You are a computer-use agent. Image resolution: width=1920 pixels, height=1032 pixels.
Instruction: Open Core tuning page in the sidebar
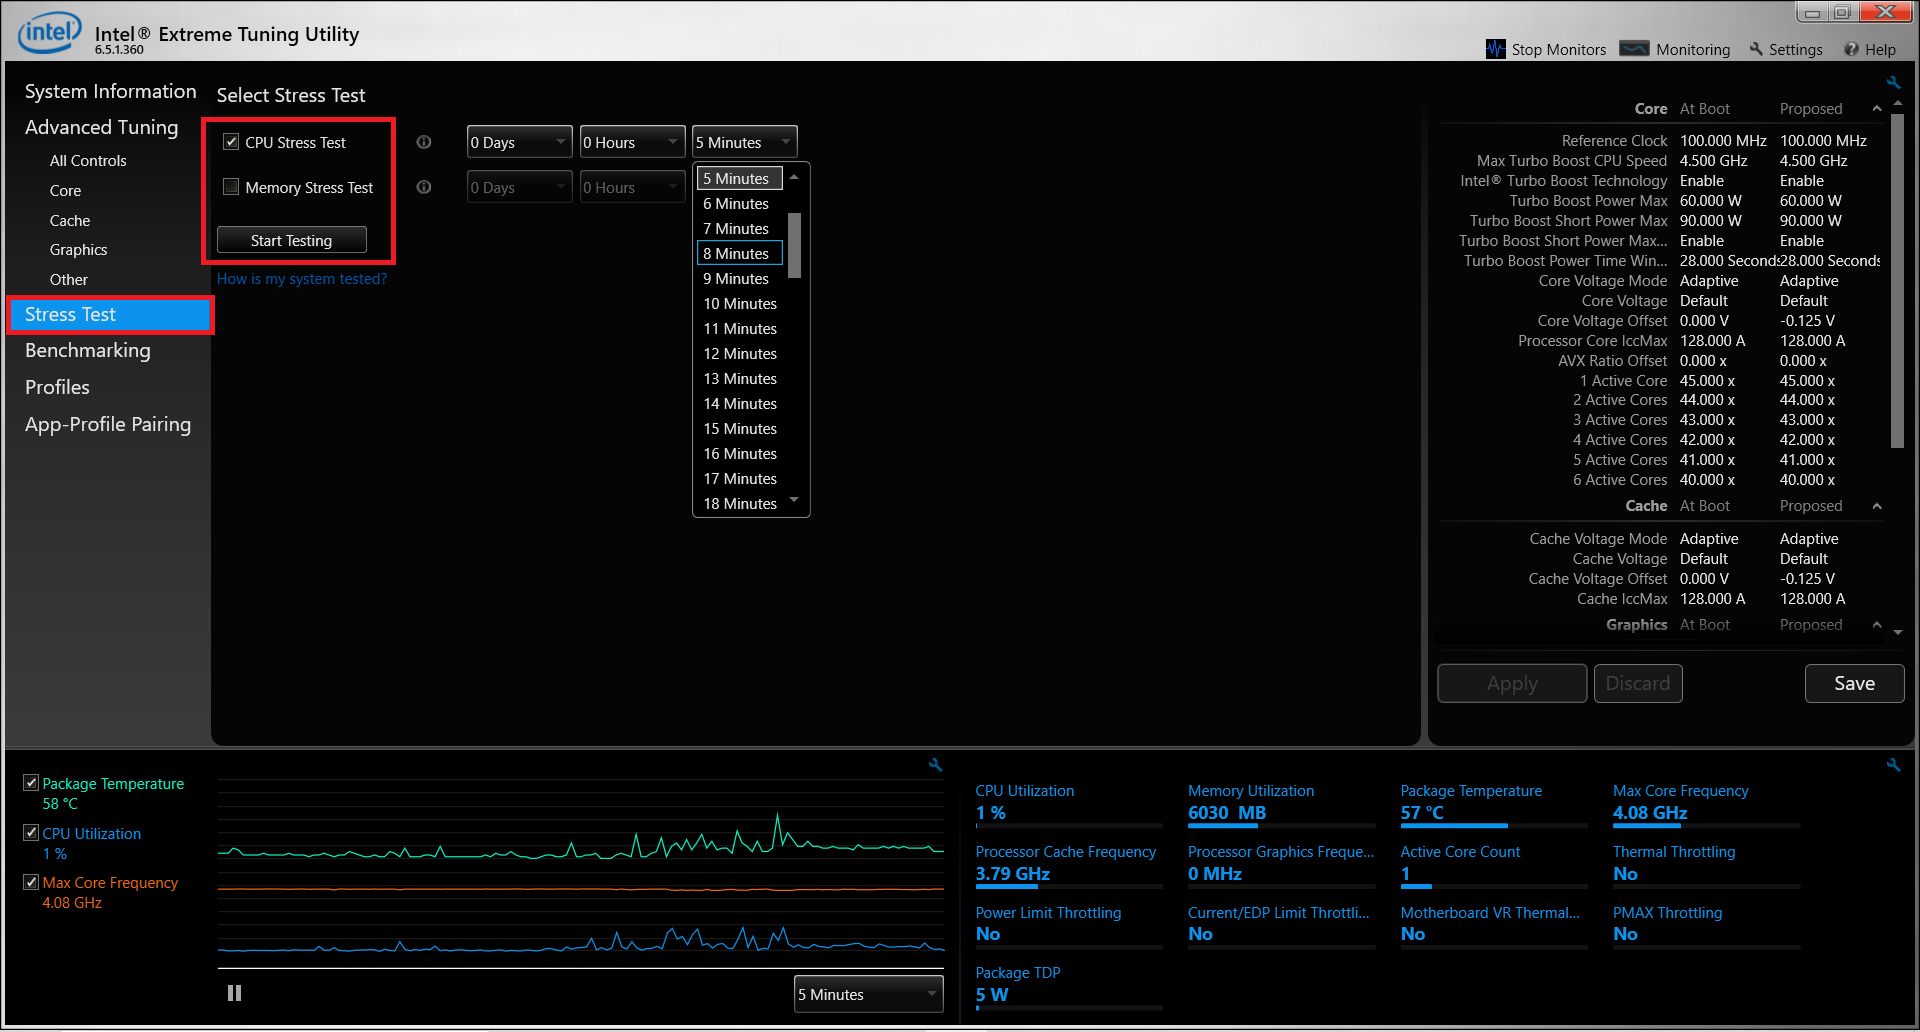click(65, 190)
